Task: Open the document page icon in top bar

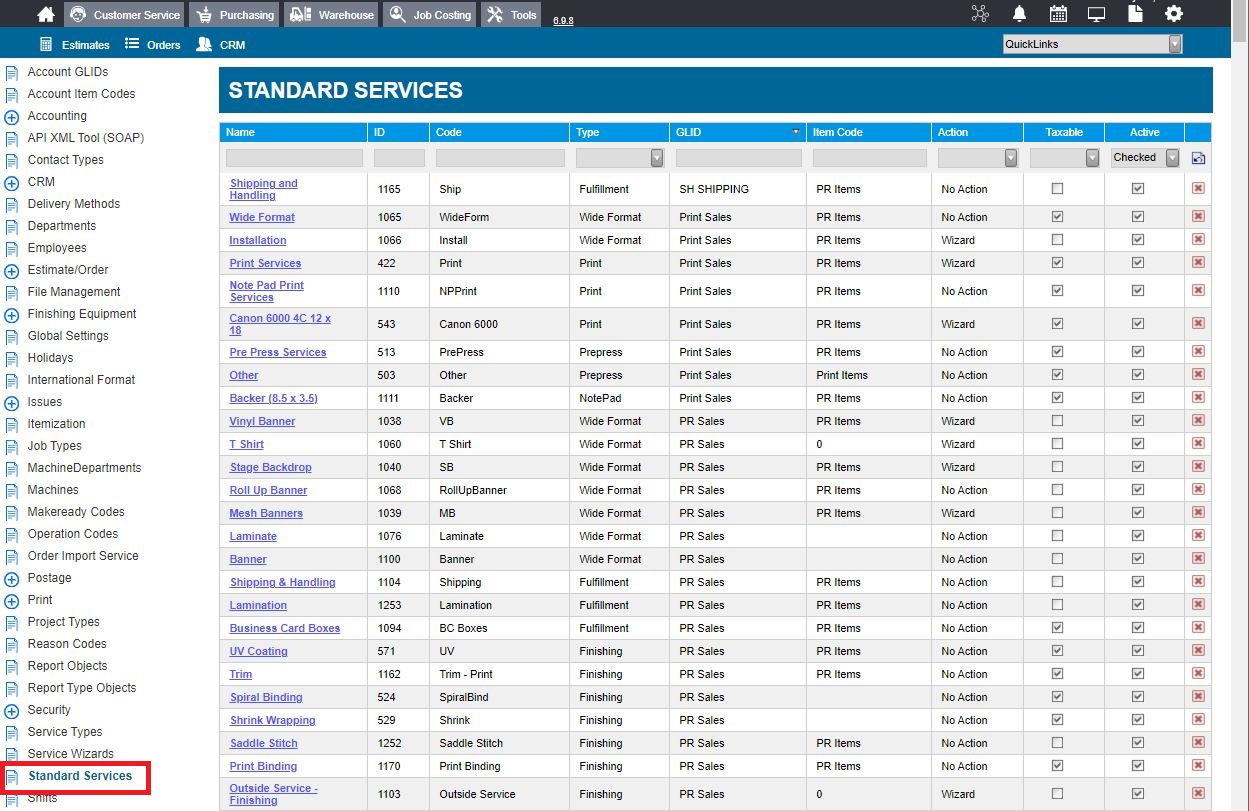Action: pyautogui.click(x=1135, y=13)
